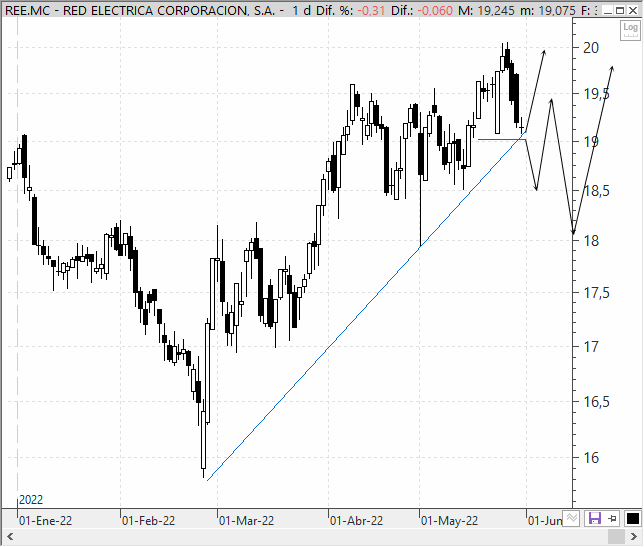The width and height of the screenshot is (644, 547).
Task: Close the REE.MC chart window
Action: pyautogui.click(x=633, y=10)
